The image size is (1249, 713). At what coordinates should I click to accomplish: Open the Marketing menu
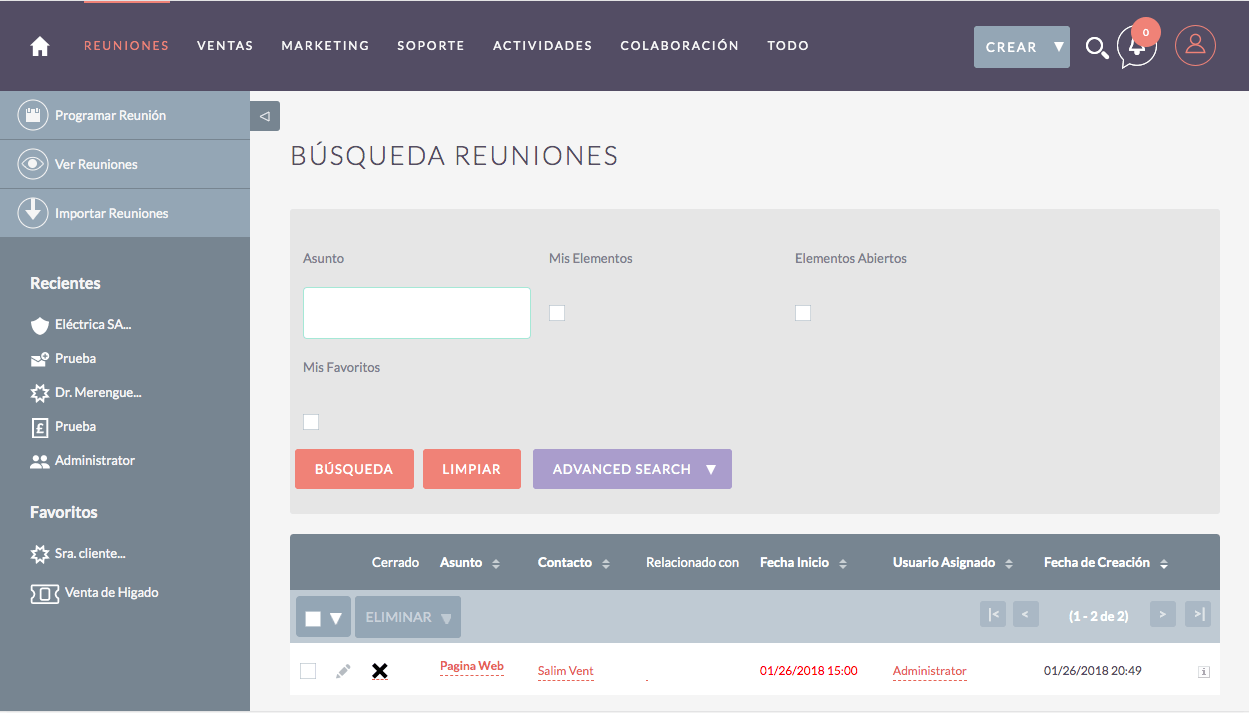(325, 46)
